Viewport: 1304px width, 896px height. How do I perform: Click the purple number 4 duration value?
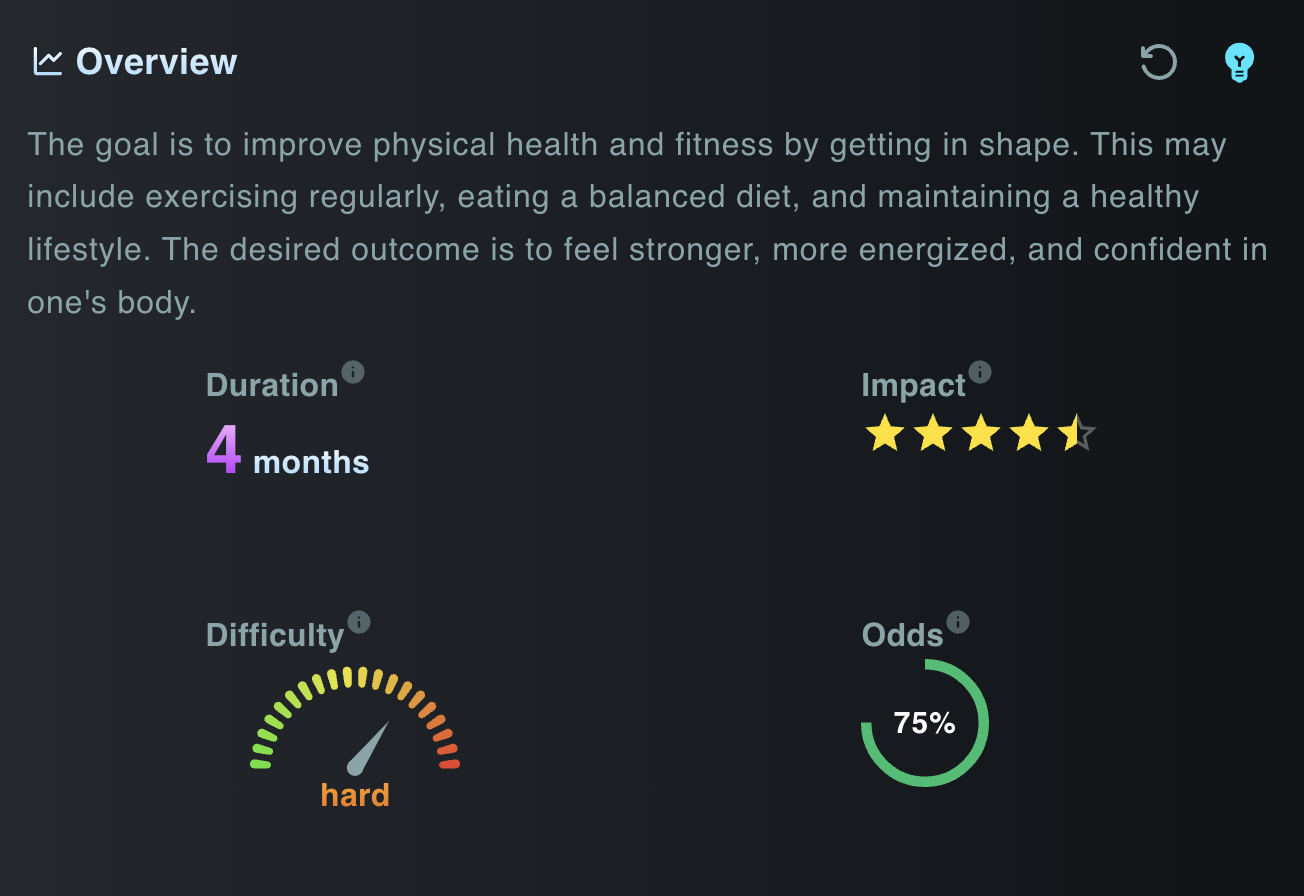pyautogui.click(x=224, y=450)
